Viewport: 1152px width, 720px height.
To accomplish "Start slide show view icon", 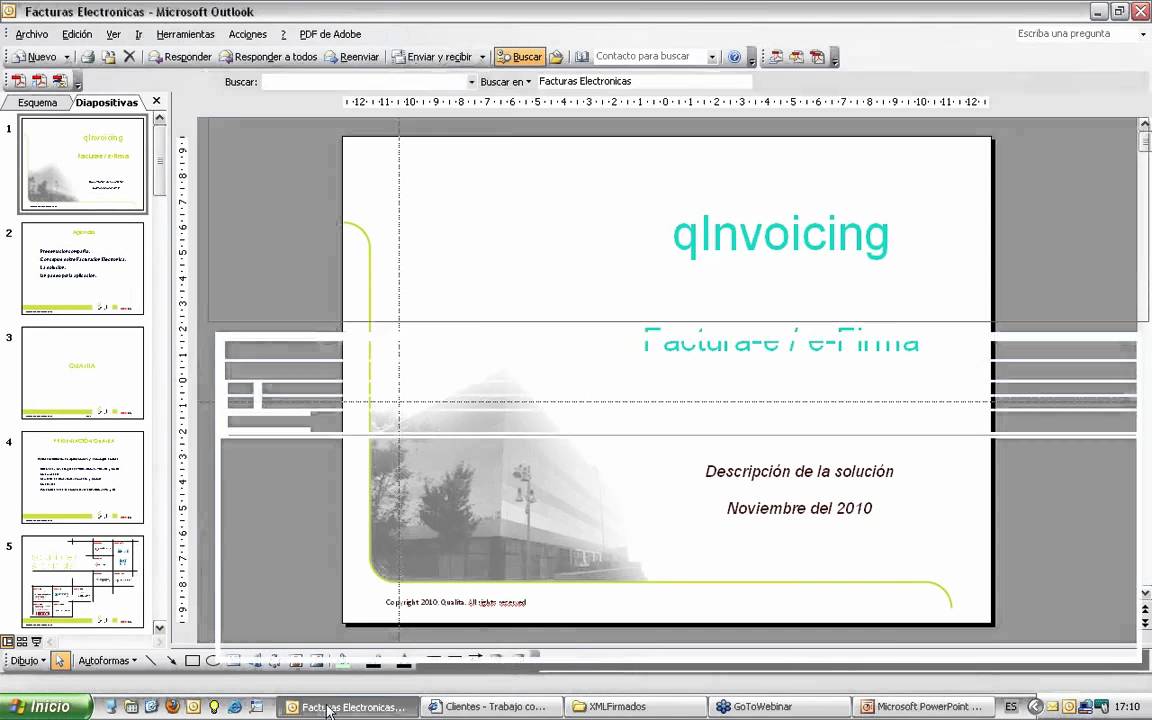I will coord(36,641).
